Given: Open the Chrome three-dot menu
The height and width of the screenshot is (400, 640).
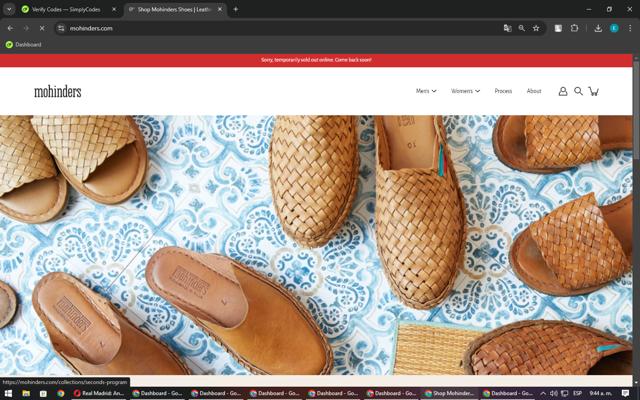Looking at the screenshot, I should click(630, 28).
